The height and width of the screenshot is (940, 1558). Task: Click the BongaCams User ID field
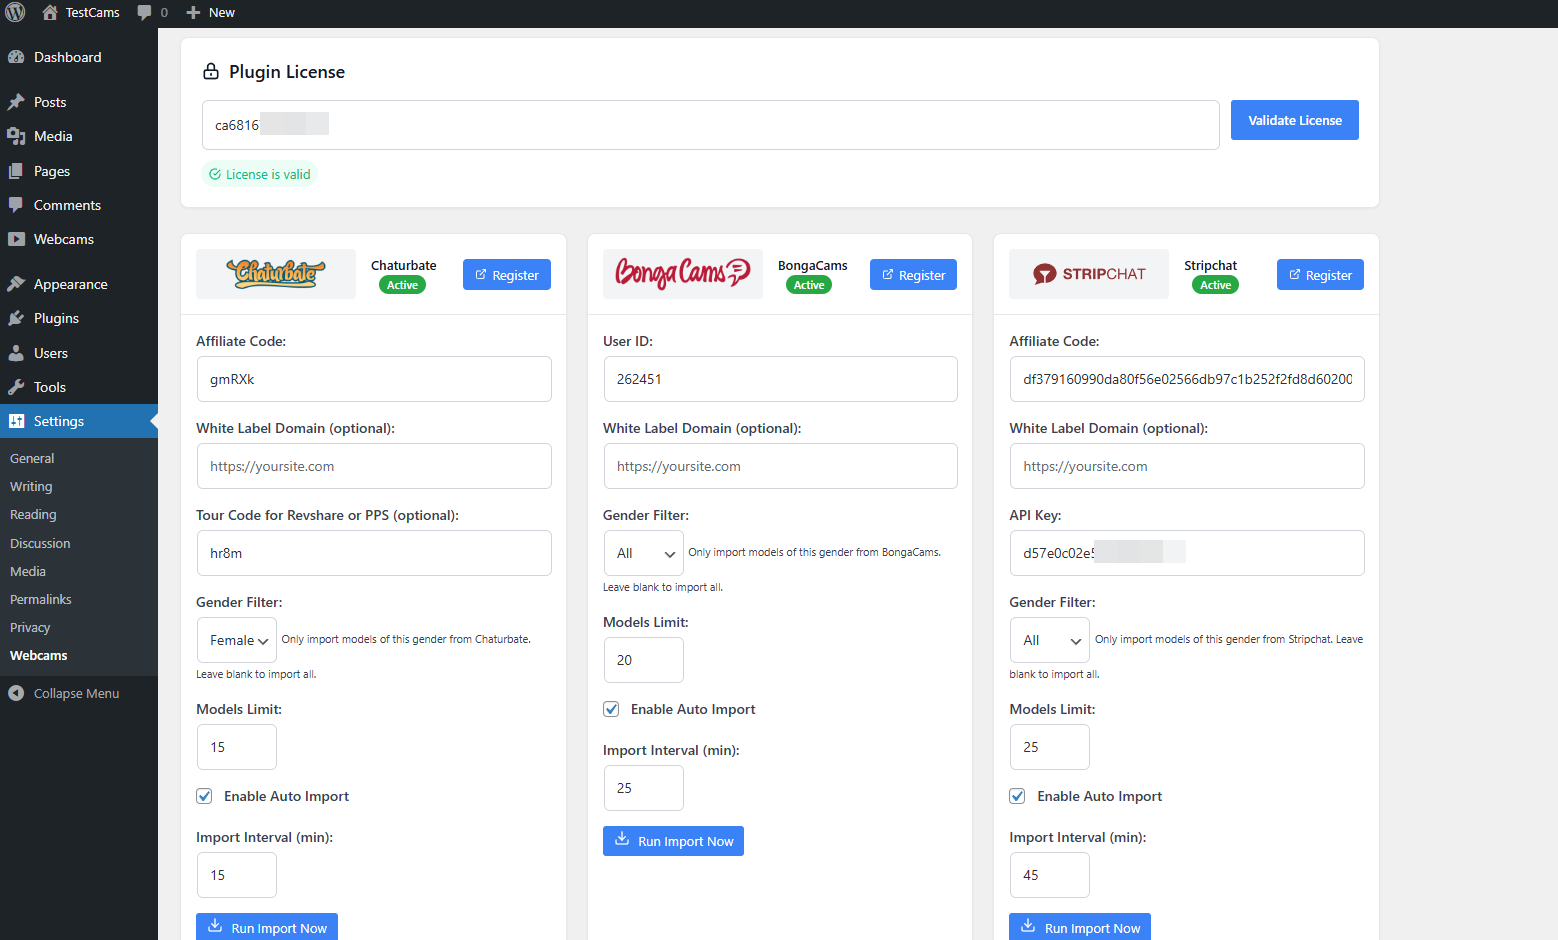coord(781,379)
